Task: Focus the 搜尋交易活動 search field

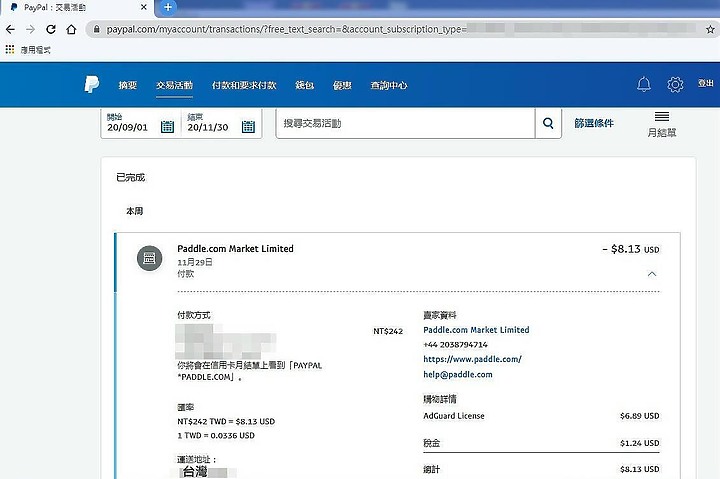Action: tap(405, 123)
